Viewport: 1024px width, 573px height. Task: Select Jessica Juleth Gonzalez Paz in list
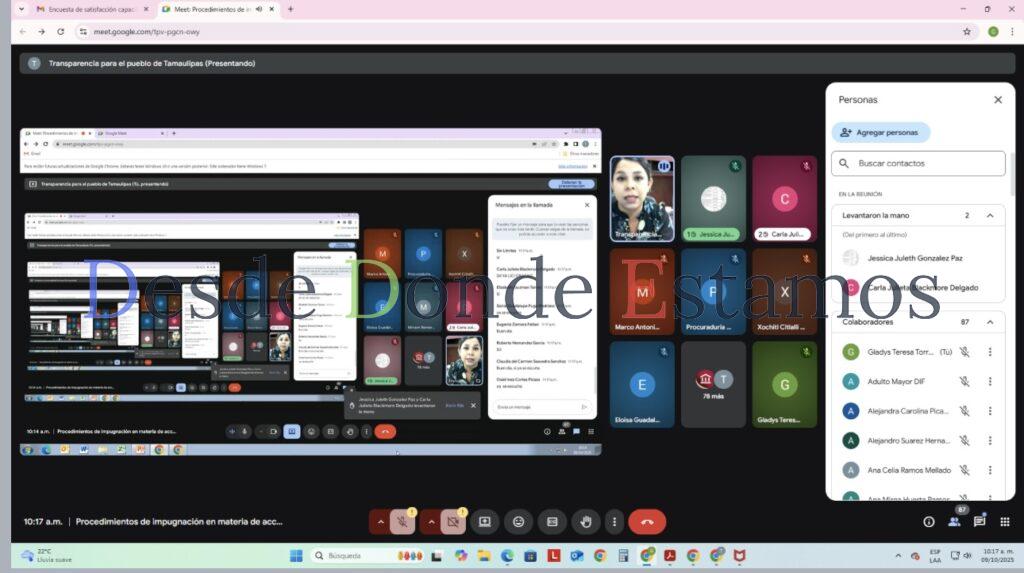(x=915, y=258)
